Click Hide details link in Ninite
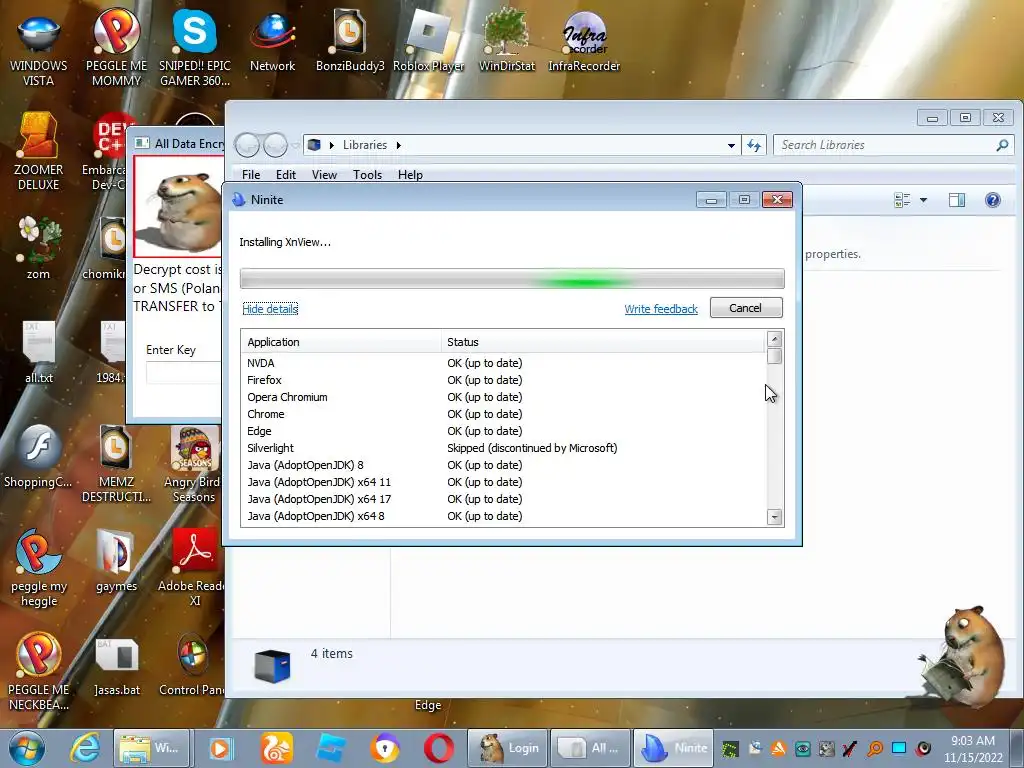The height and width of the screenshot is (768, 1024). 270,309
